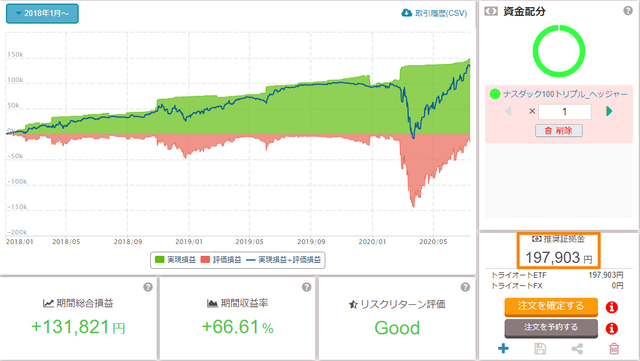The image size is (640, 361).
Task: Click the green allocation donut chart
Action: [x=559, y=51]
